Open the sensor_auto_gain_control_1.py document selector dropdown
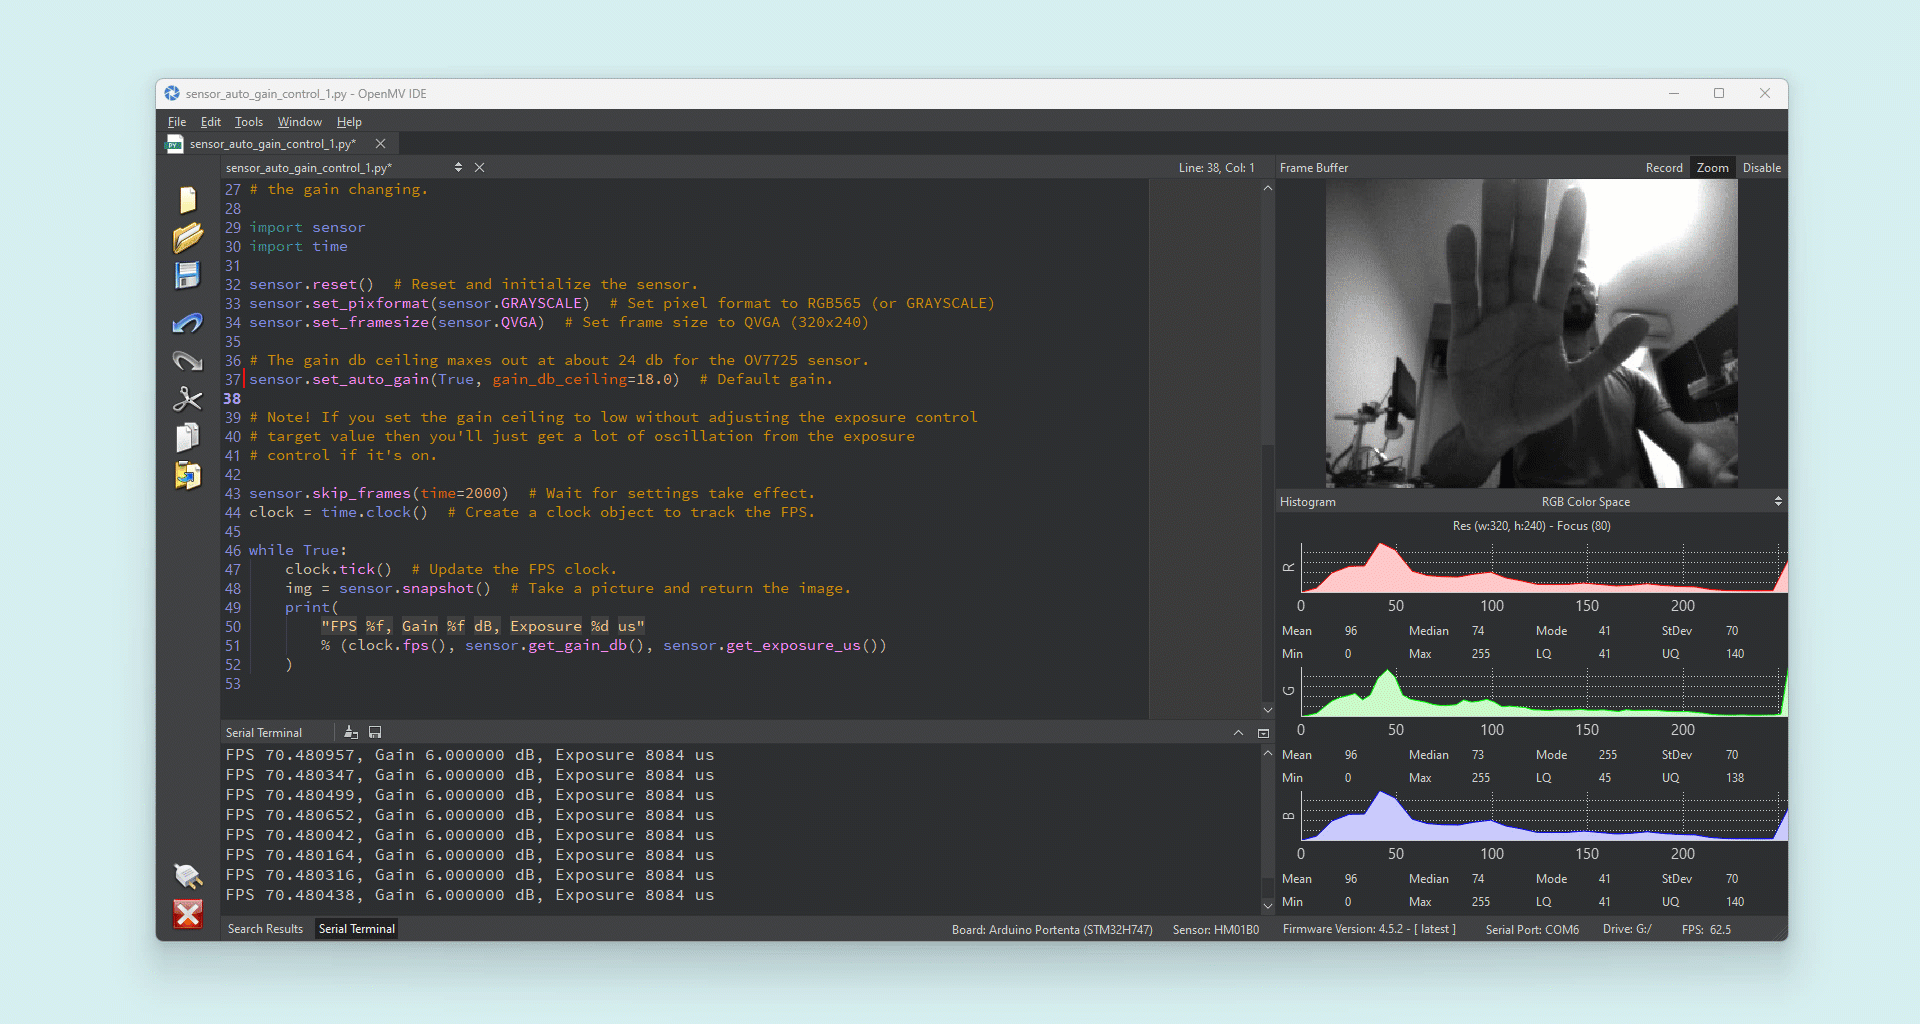The image size is (1920, 1024). [458, 168]
